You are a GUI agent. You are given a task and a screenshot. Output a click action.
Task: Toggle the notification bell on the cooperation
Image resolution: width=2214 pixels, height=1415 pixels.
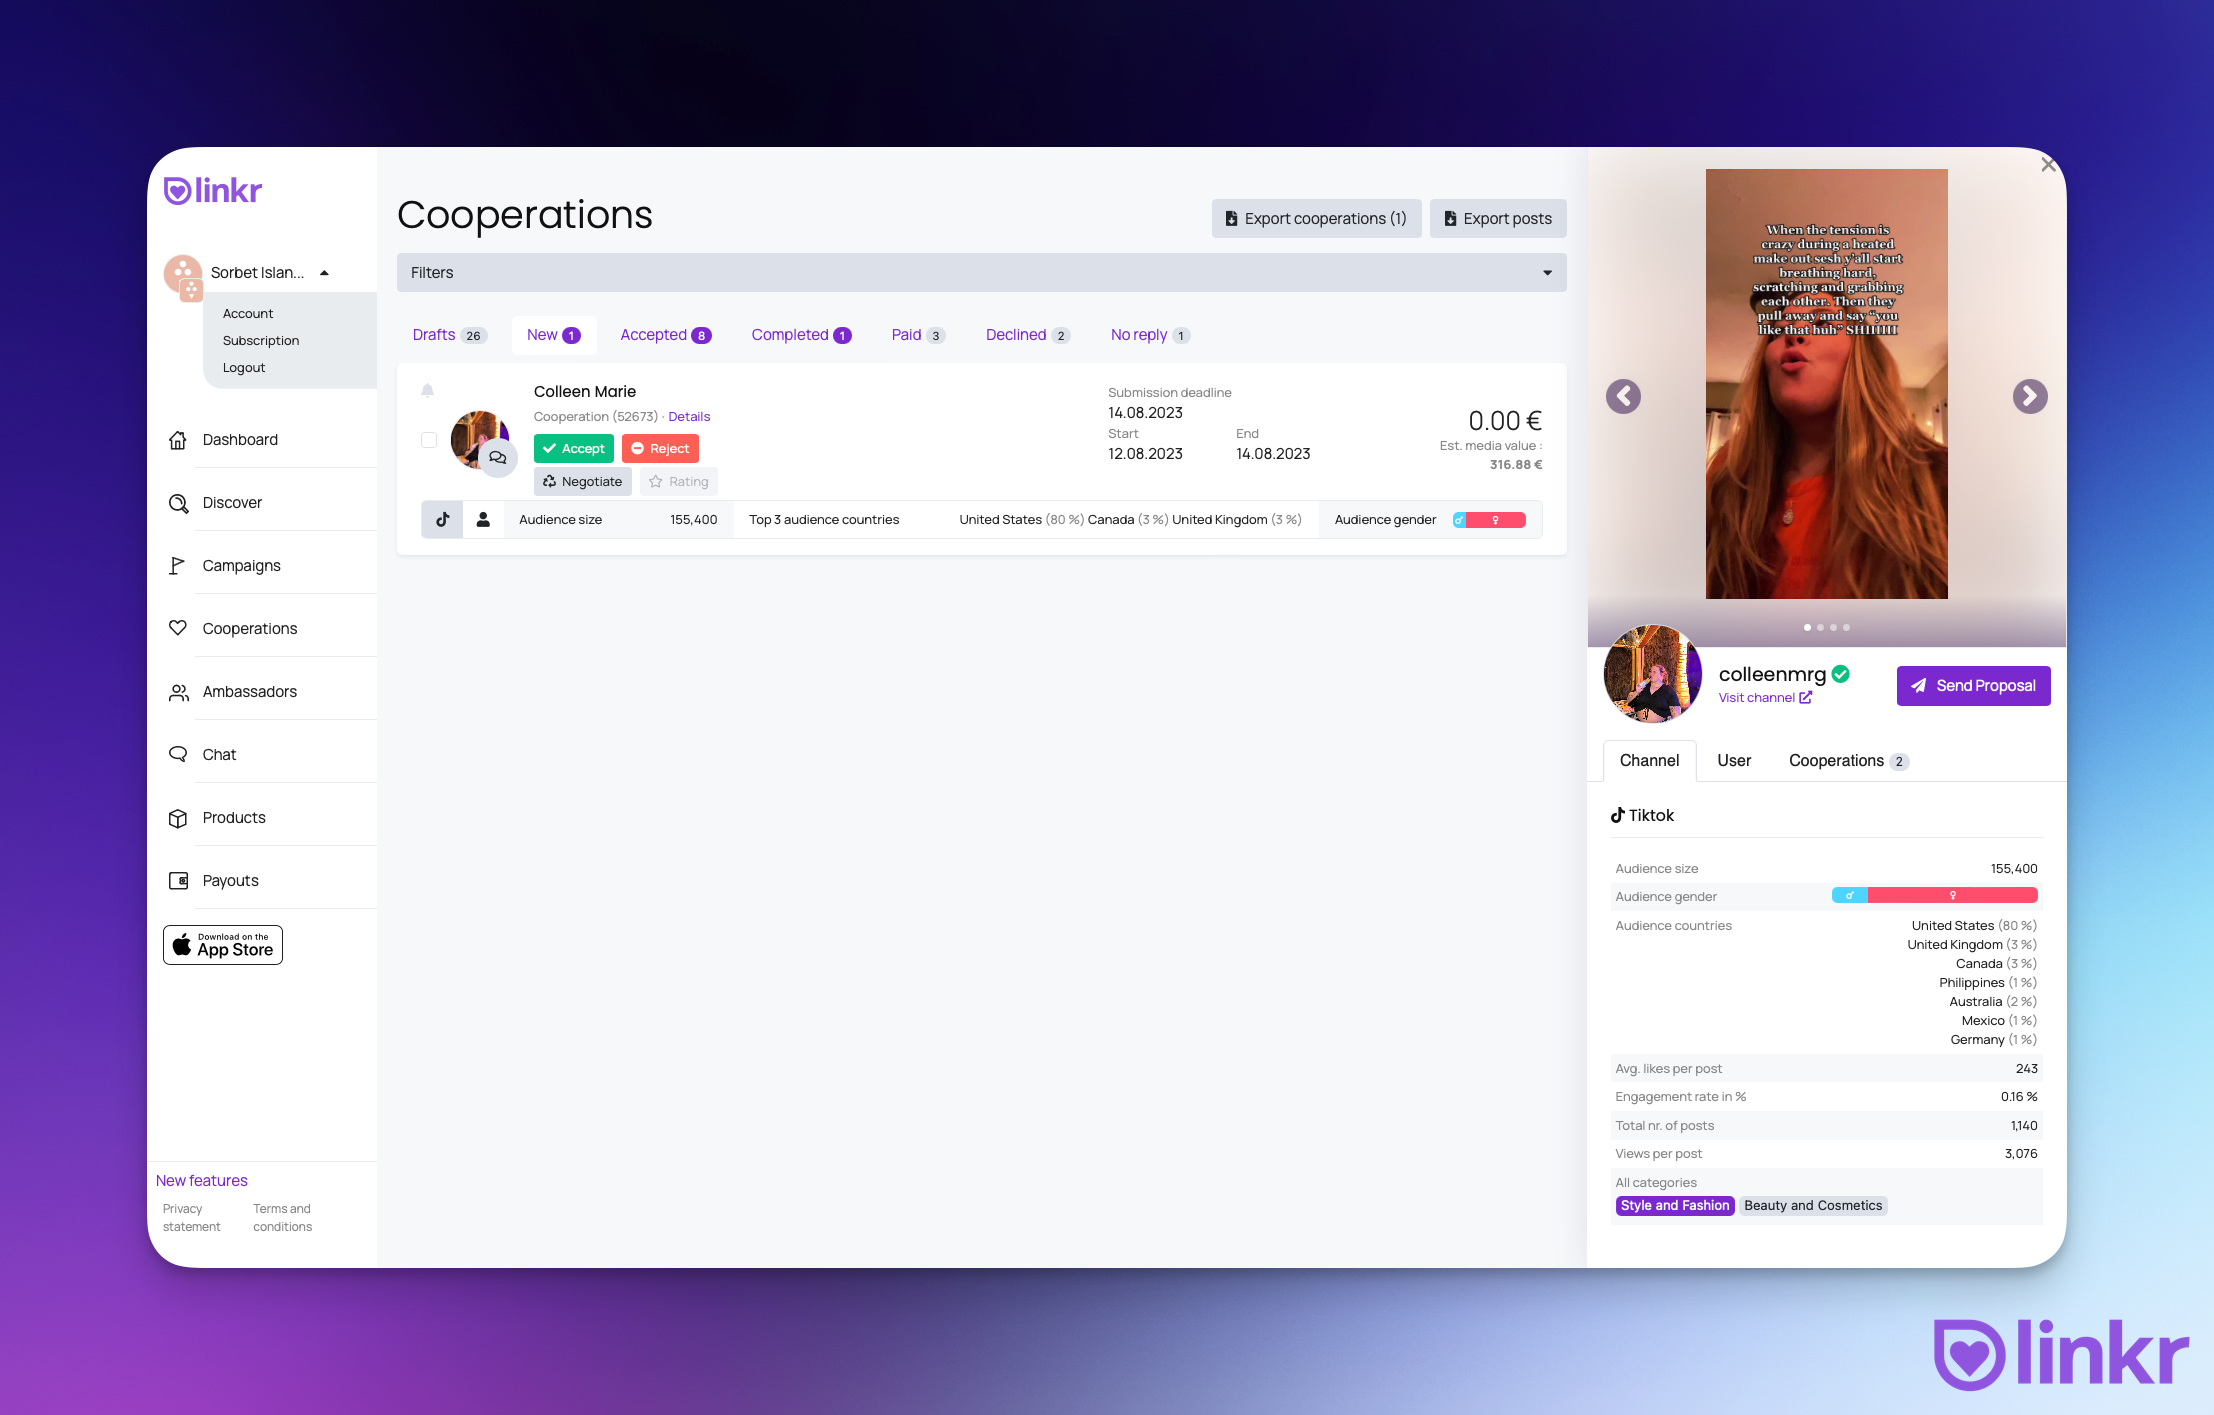click(428, 391)
